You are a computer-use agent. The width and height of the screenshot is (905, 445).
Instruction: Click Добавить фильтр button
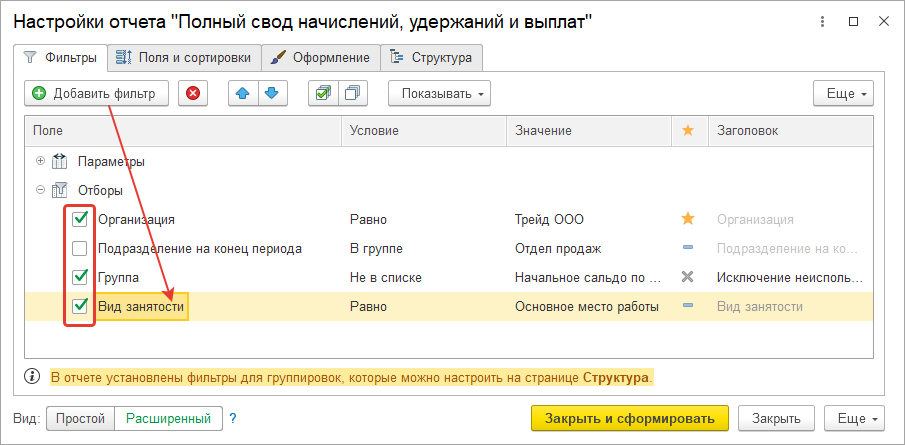[95, 94]
